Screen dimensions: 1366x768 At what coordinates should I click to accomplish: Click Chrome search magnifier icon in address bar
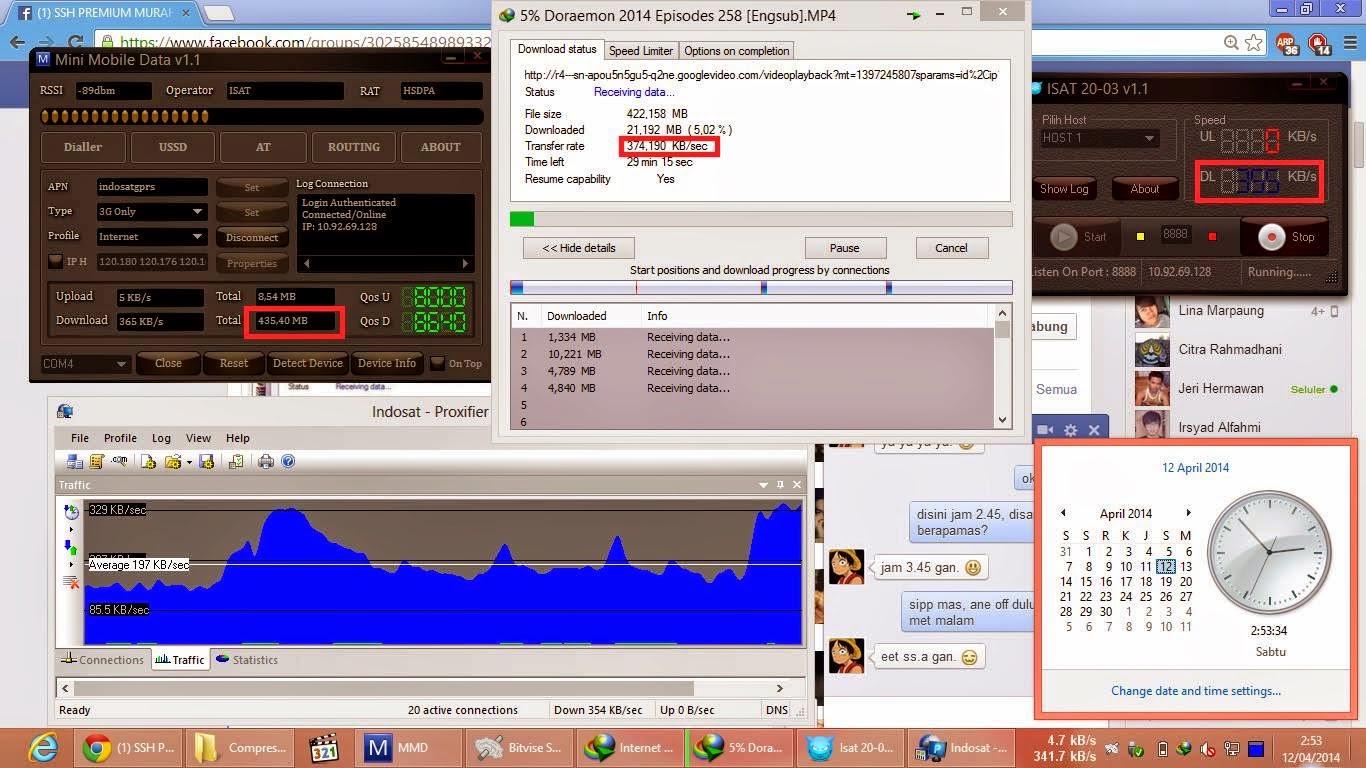coord(1231,43)
